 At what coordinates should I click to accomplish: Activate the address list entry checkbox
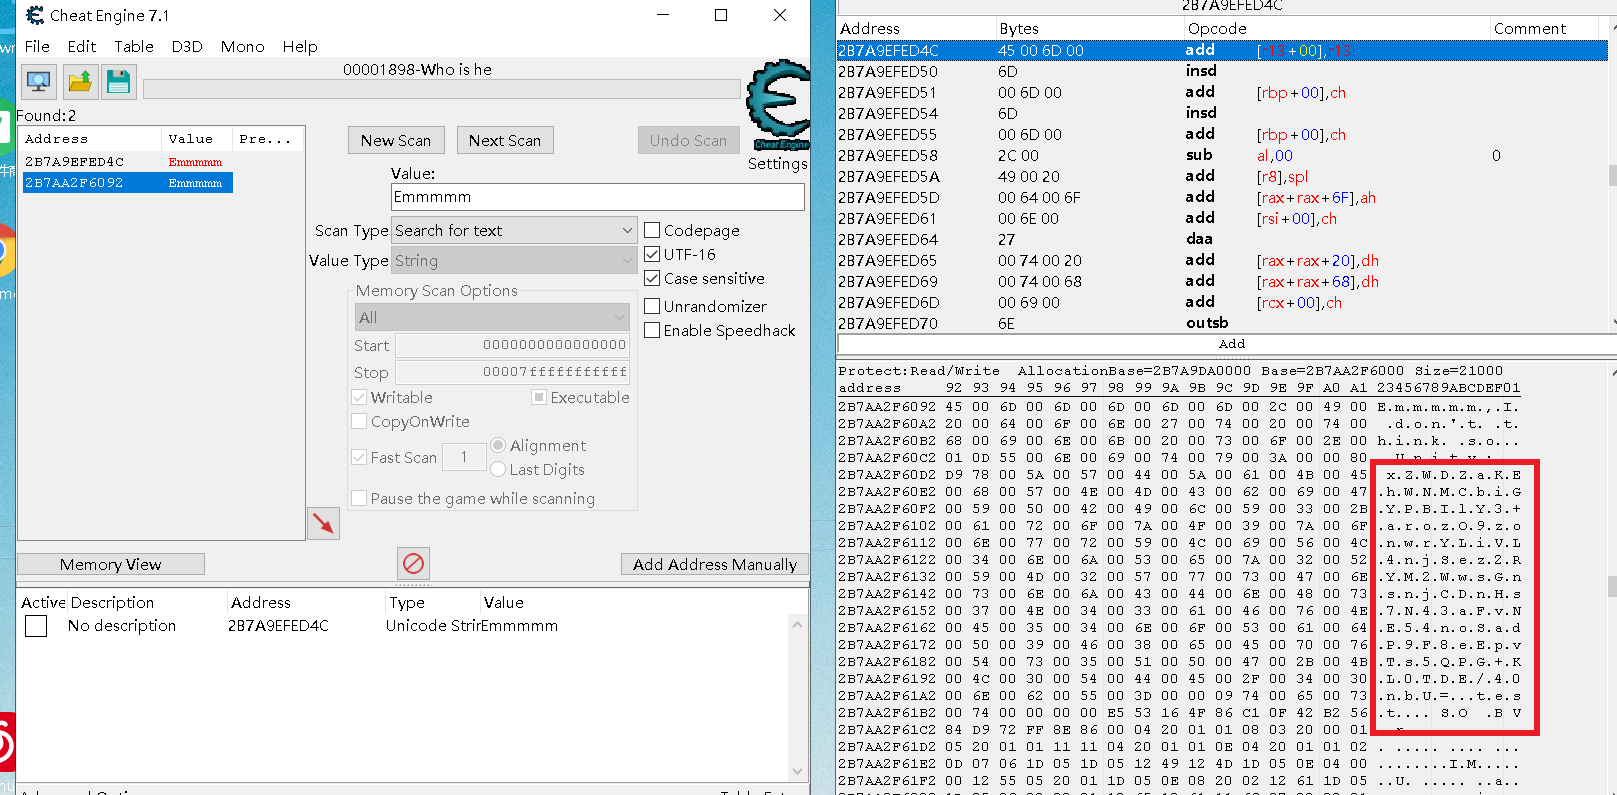[x=36, y=626]
